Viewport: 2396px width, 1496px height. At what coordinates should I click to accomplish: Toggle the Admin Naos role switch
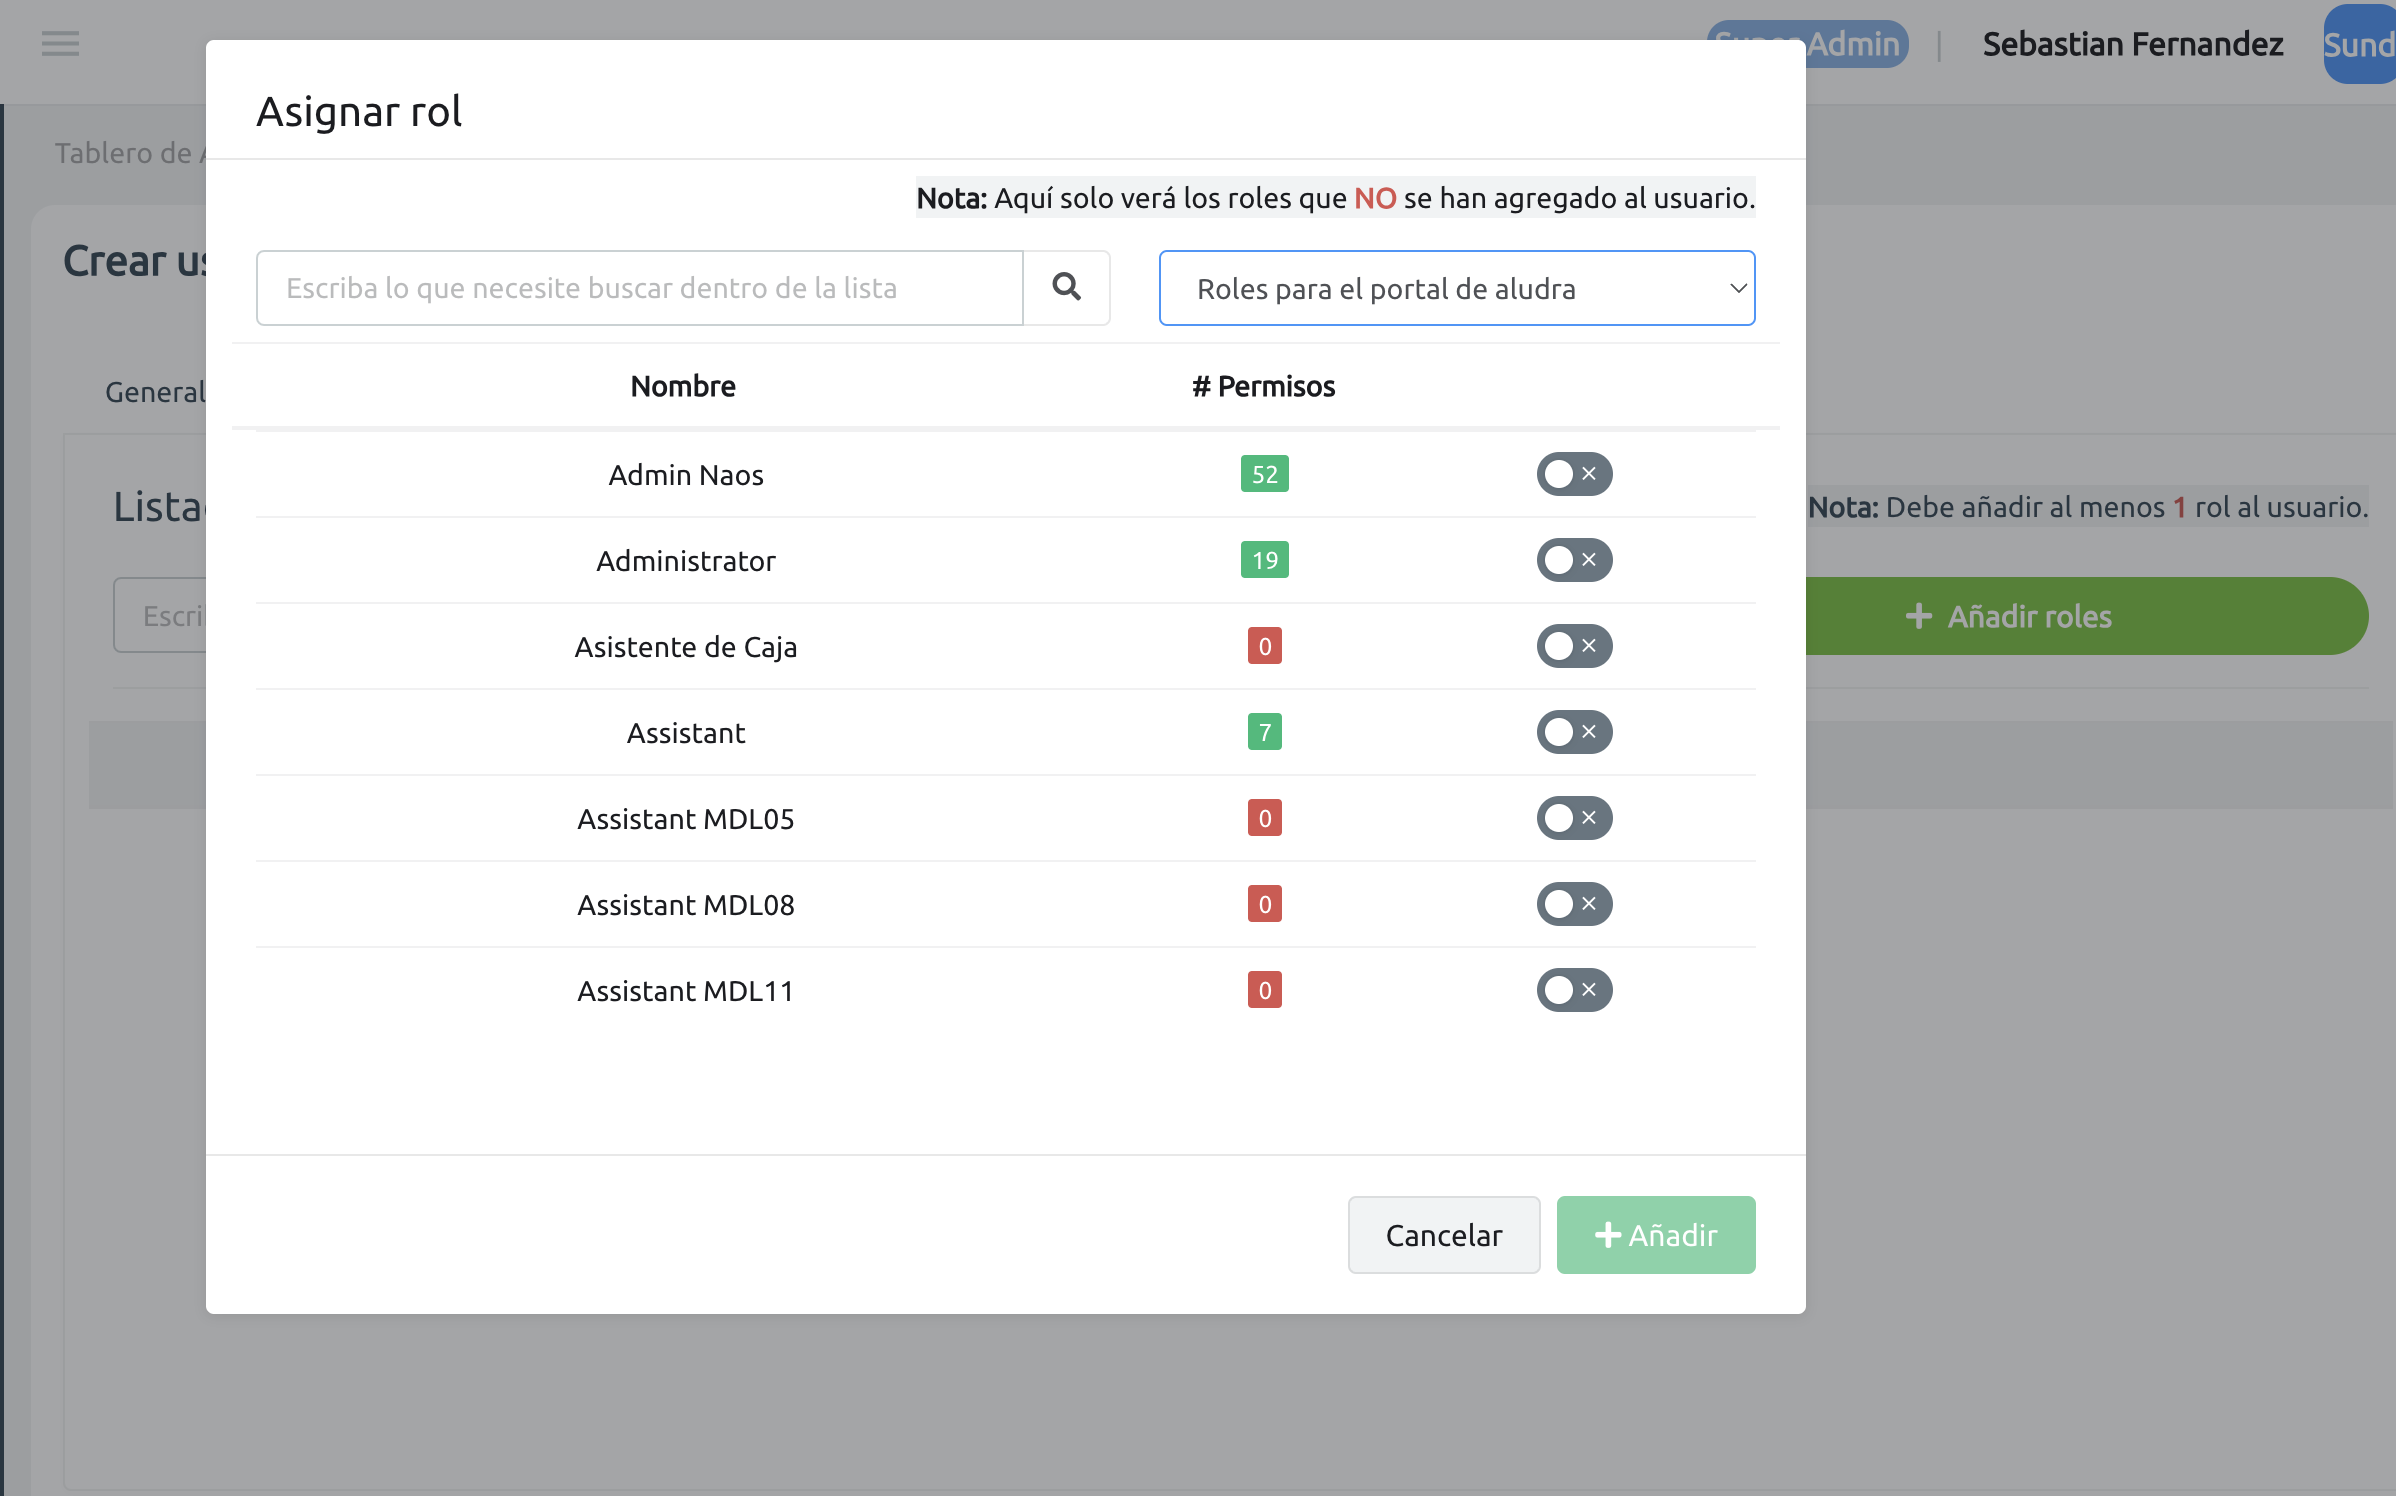coord(1574,474)
